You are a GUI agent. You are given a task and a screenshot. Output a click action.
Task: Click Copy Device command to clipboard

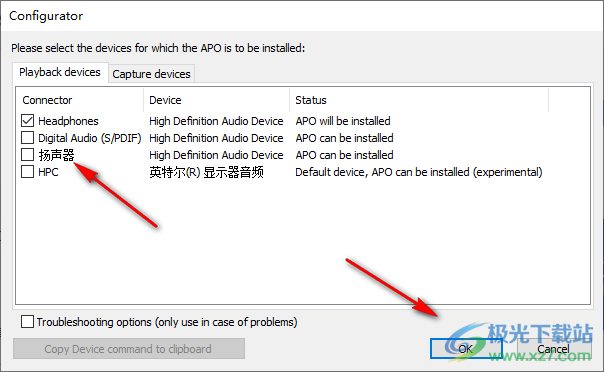pos(129,349)
